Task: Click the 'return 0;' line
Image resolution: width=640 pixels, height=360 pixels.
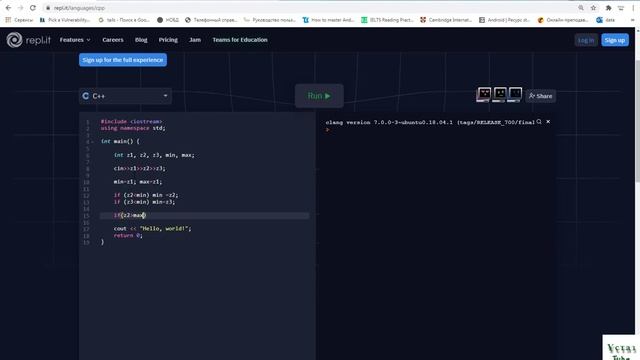Action: (128, 236)
